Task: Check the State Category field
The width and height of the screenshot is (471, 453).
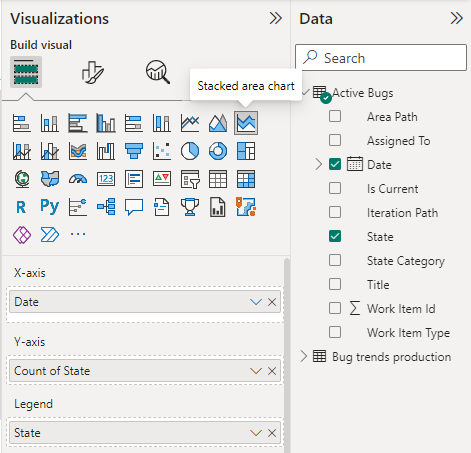Action: coord(335,260)
